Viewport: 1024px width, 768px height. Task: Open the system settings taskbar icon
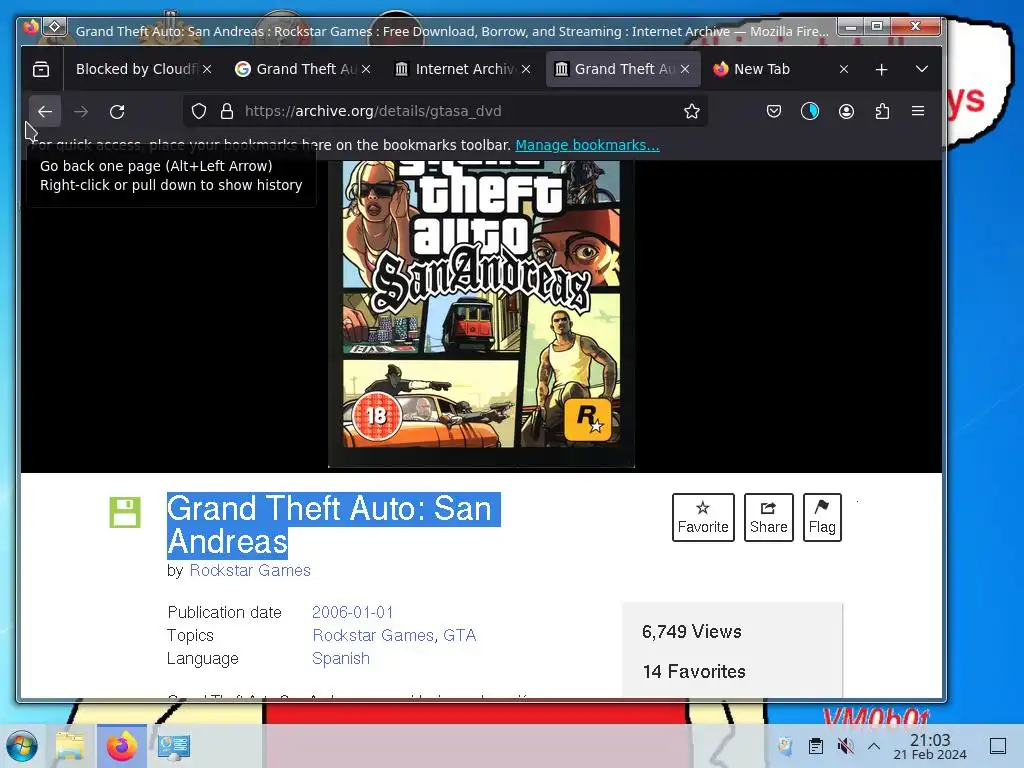click(174, 746)
